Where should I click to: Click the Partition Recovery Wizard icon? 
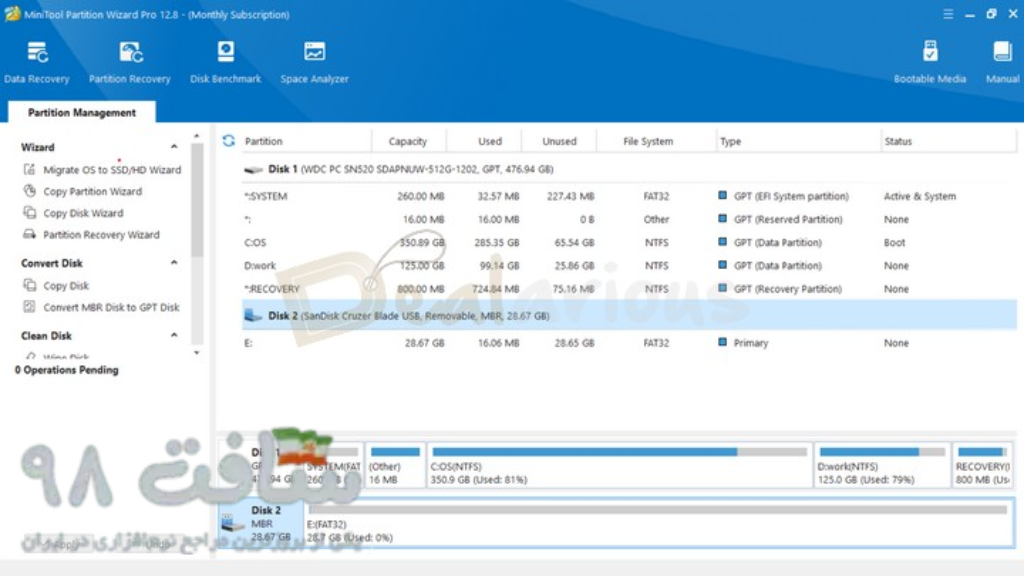click(29, 234)
